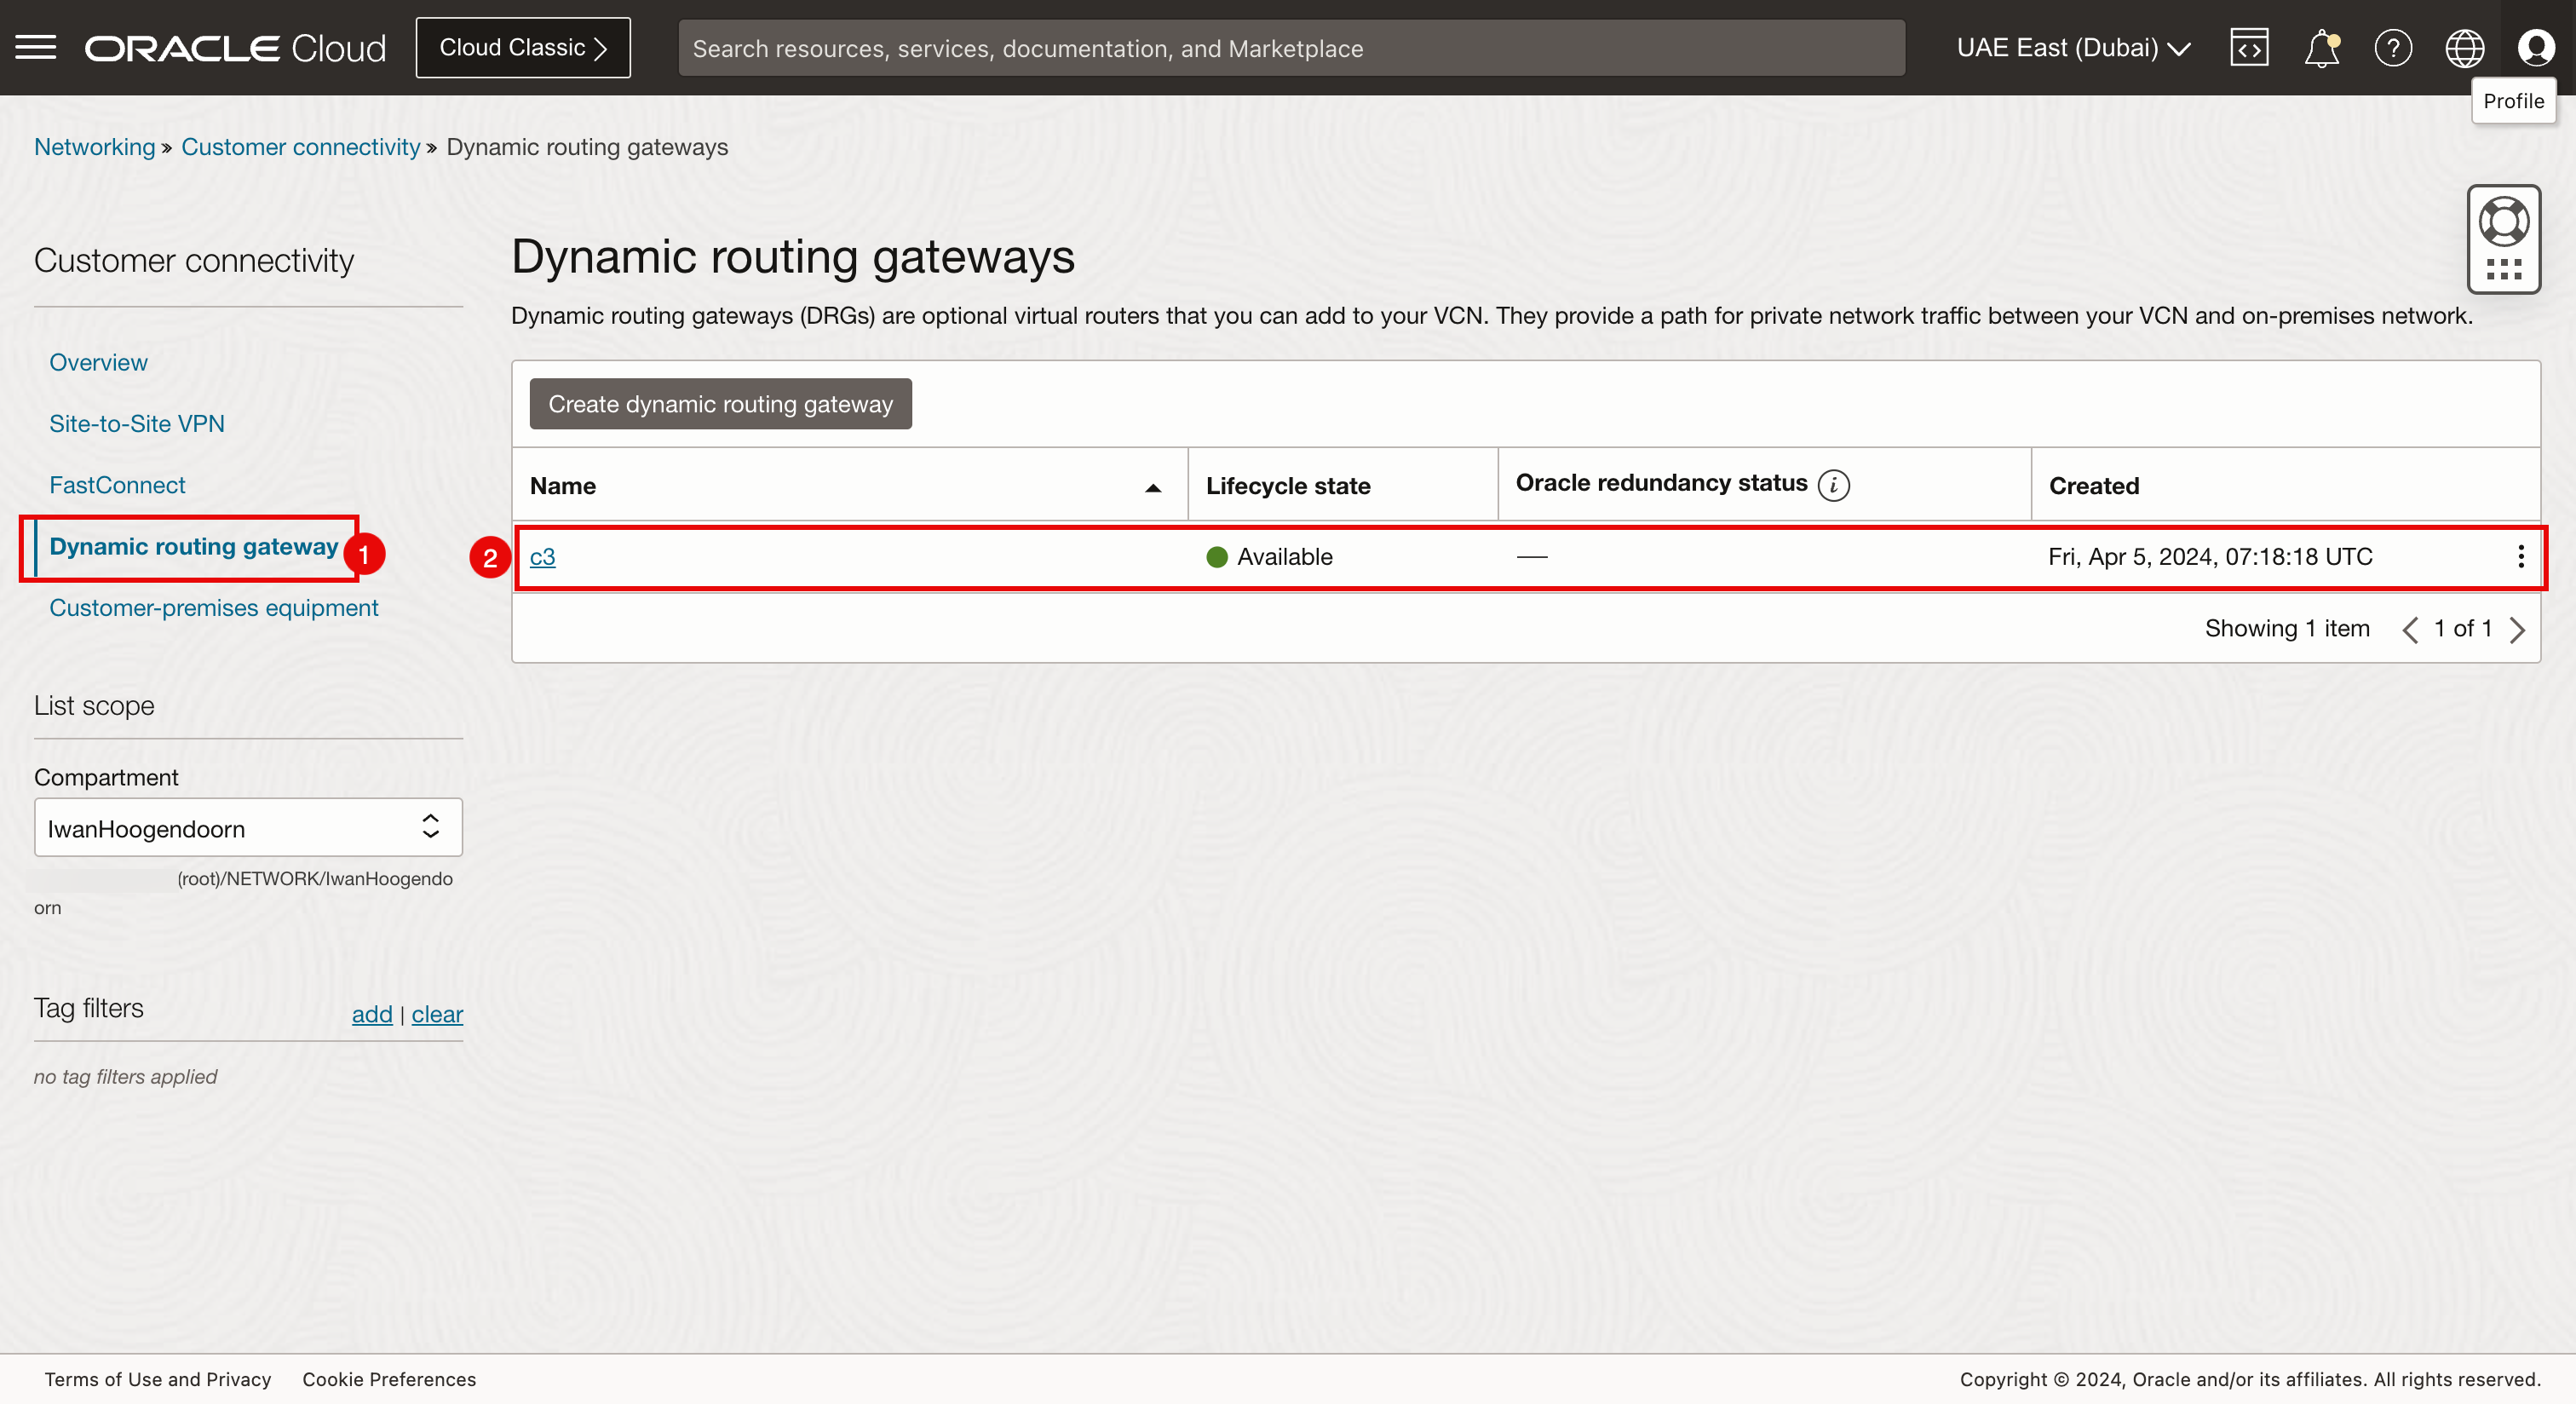Open the notifications bell
The height and width of the screenshot is (1404, 2576).
(x=2321, y=47)
